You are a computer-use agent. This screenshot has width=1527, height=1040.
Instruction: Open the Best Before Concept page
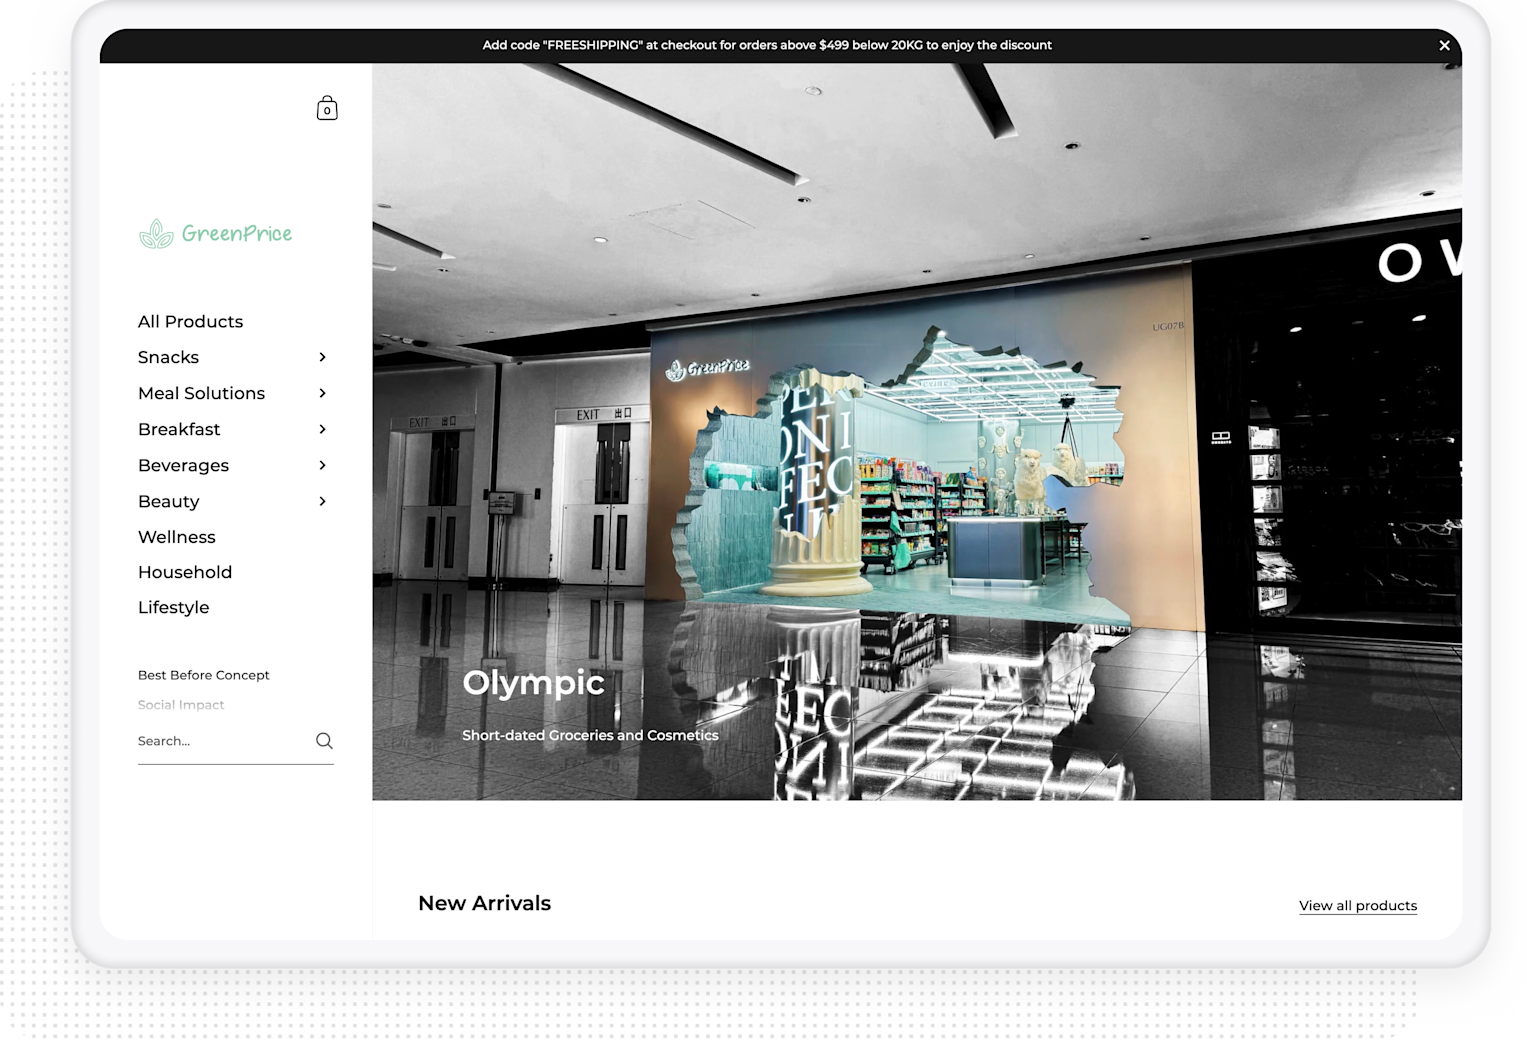(x=204, y=675)
